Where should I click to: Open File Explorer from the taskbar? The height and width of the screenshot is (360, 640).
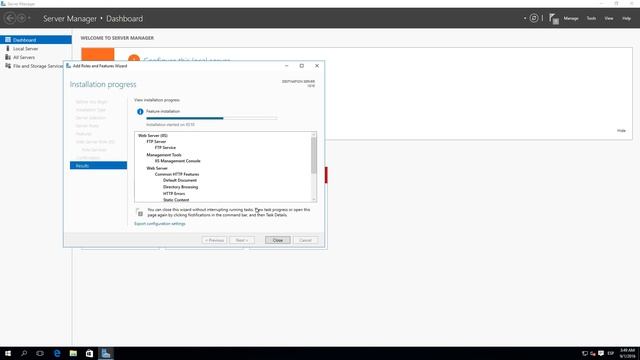pyautogui.click(x=73, y=353)
